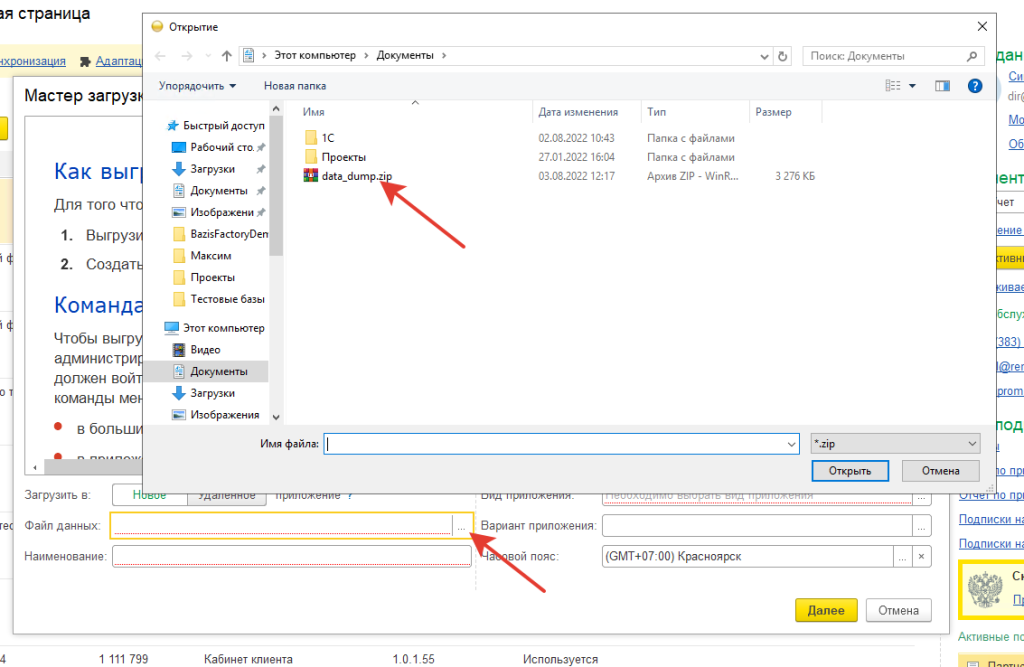Open Рабочий стол in the navigation pane
This screenshot has width=1024, height=667.
(x=218, y=147)
